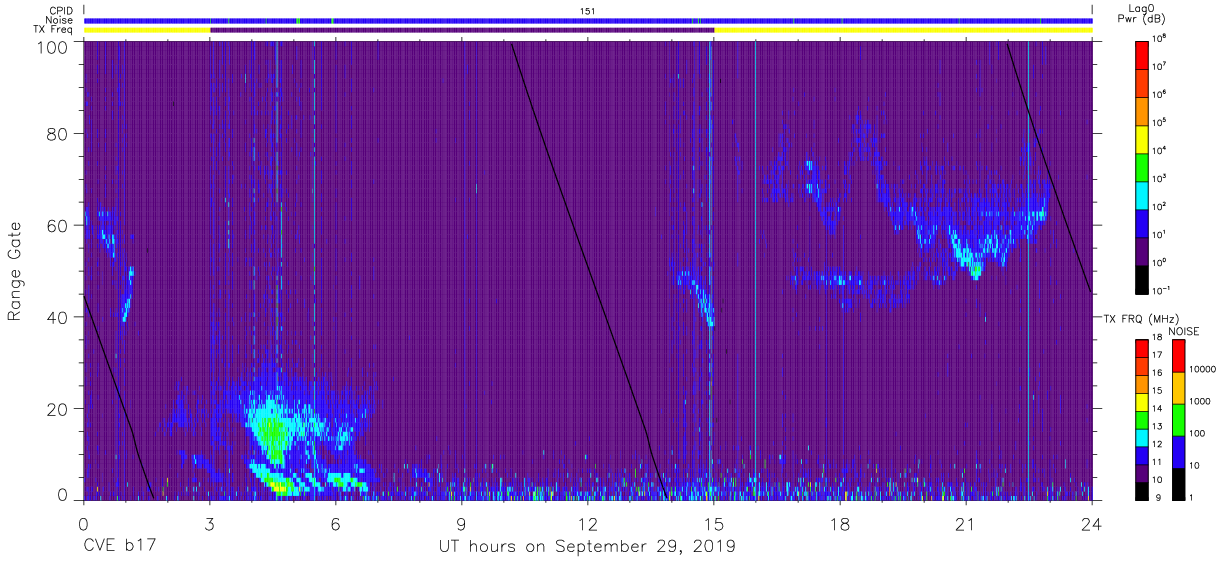Click the cyan segment of power colorbar
Viewport: 1228px width, 567px height.
[x=1141, y=194]
